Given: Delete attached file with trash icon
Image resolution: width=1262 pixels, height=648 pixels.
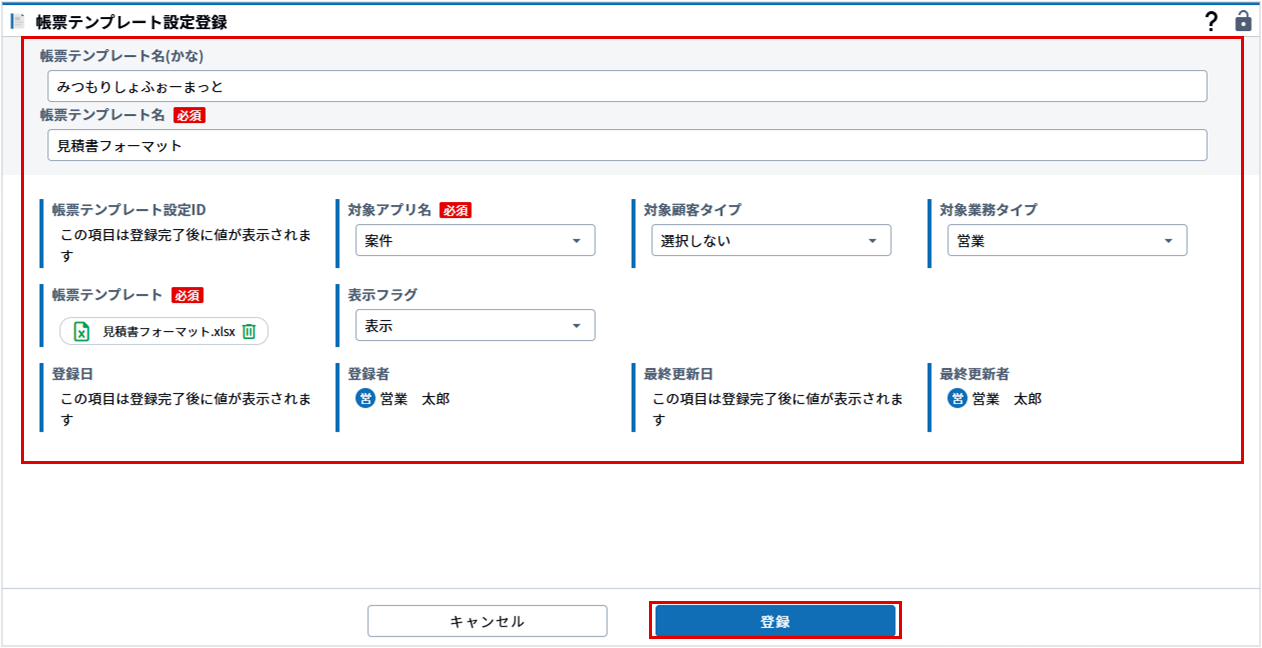Looking at the screenshot, I should [x=249, y=331].
